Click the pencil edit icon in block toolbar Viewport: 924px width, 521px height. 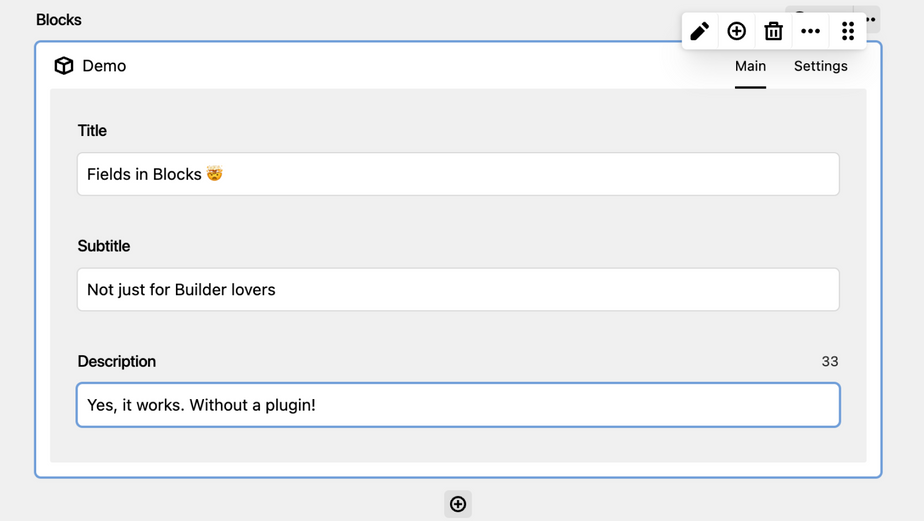700,31
